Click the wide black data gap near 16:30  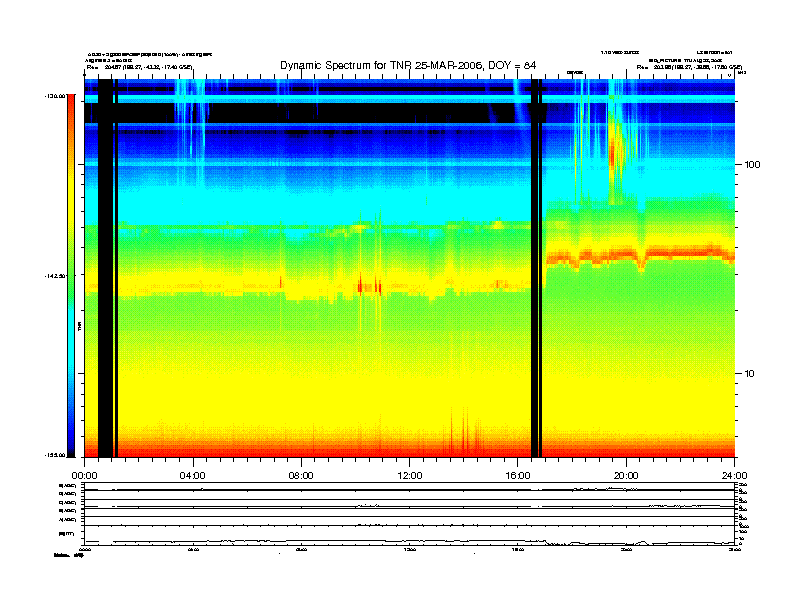coord(534,268)
